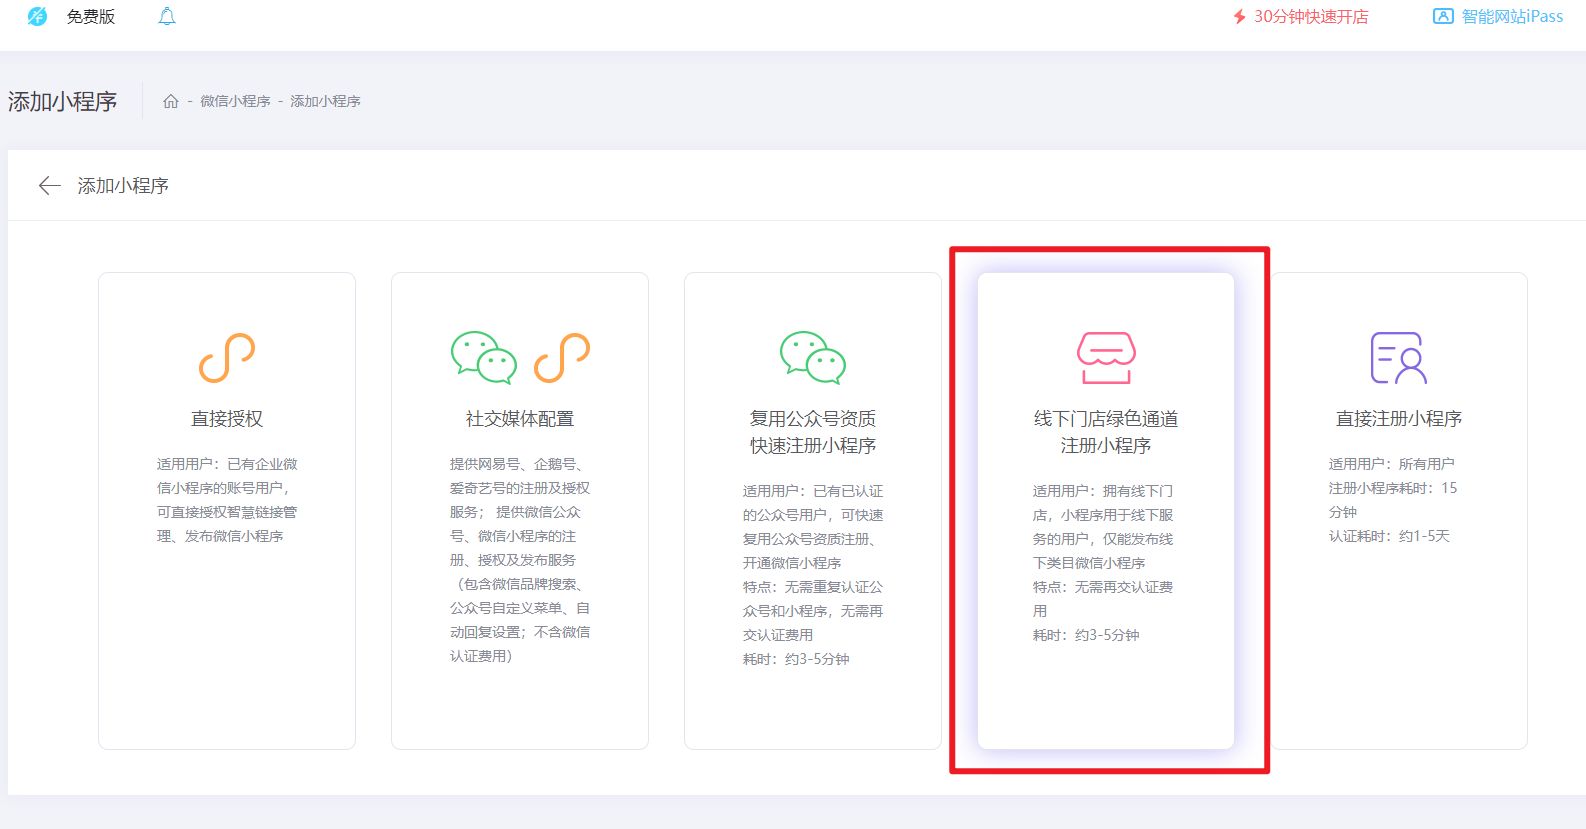
Task: Click the 添加小程序 page heading
Action: [x=63, y=101]
